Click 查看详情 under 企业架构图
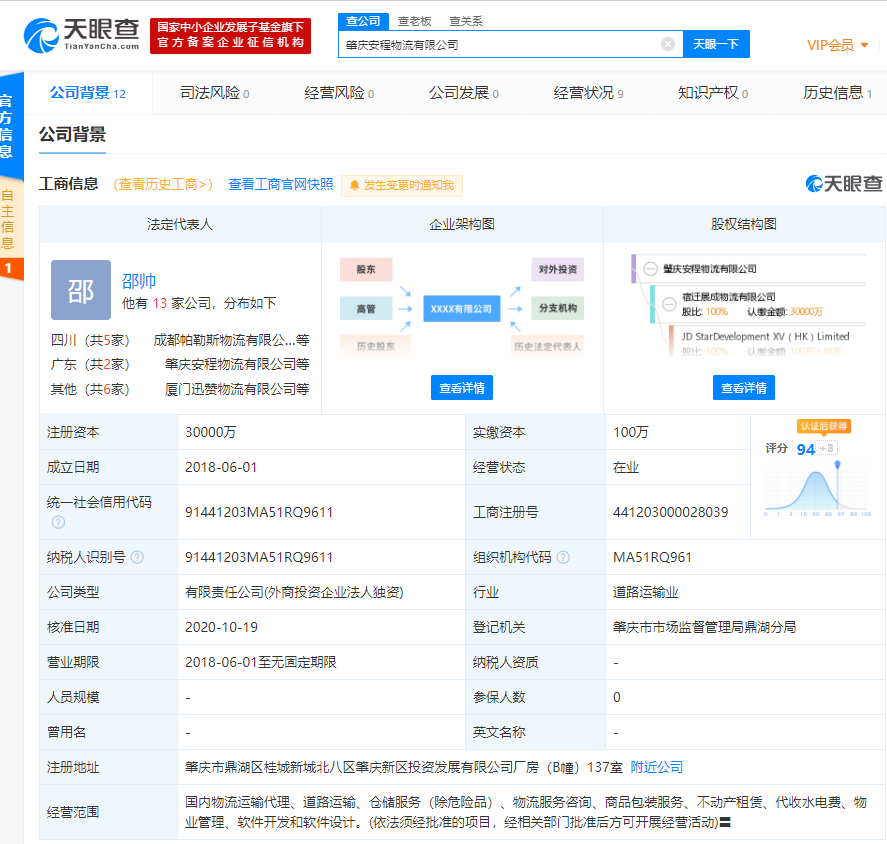The height and width of the screenshot is (844, 887). tap(462, 388)
